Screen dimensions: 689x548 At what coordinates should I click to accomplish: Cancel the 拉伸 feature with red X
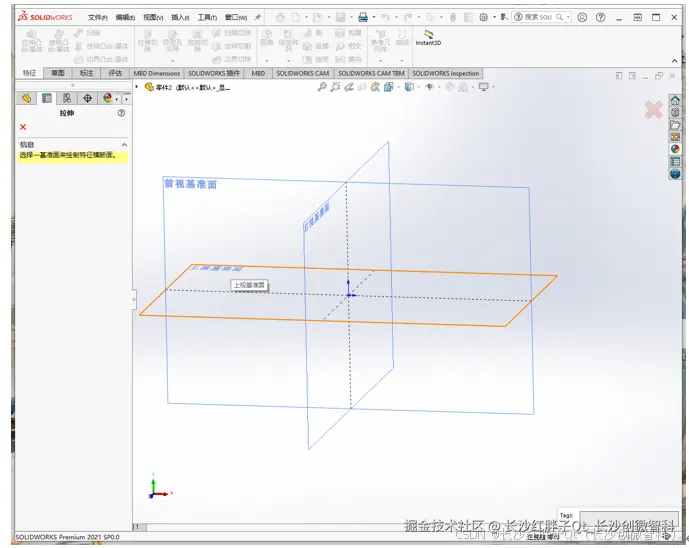(x=23, y=127)
